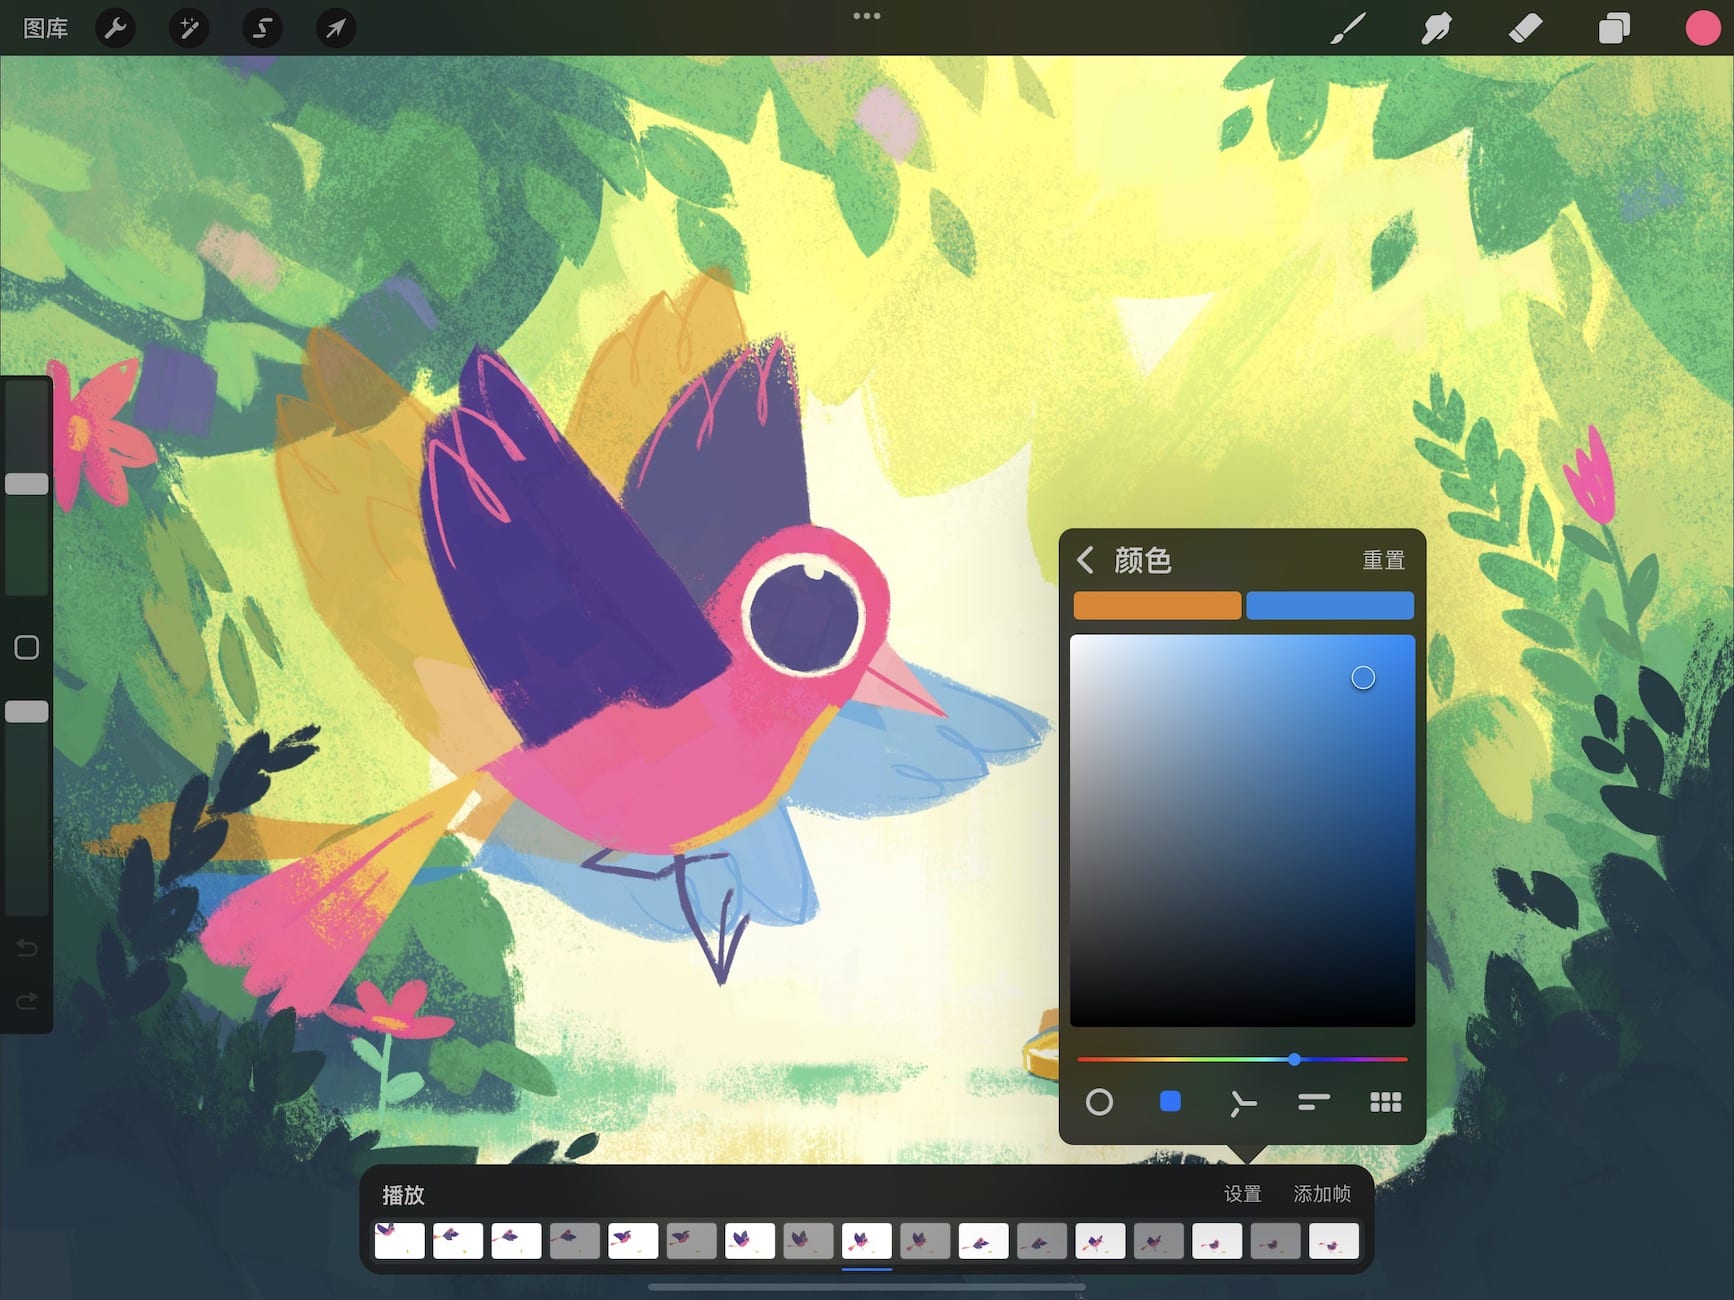
Task: Select the third frame thumbnail in timeline
Action: pyautogui.click(x=516, y=1241)
